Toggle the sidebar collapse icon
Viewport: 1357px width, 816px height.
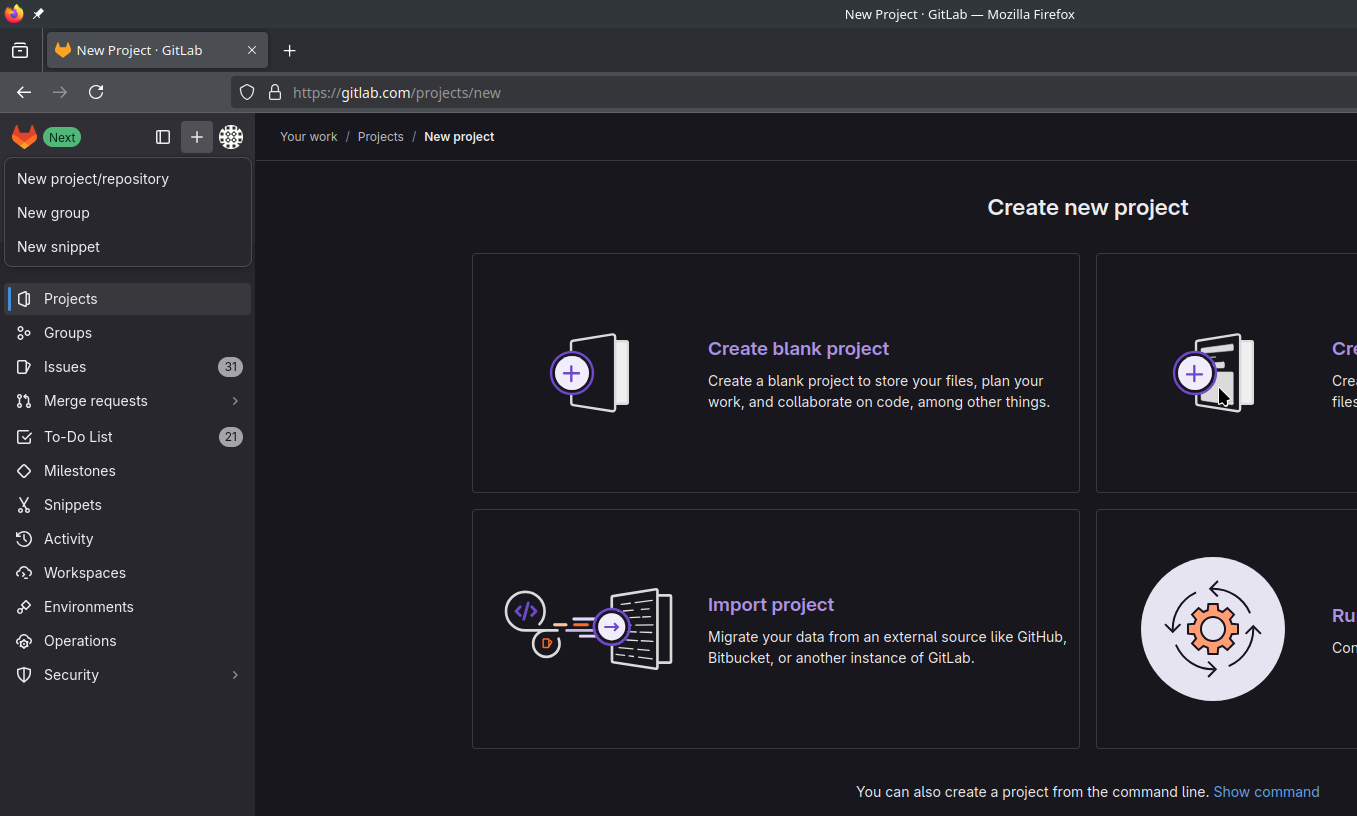click(x=163, y=137)
